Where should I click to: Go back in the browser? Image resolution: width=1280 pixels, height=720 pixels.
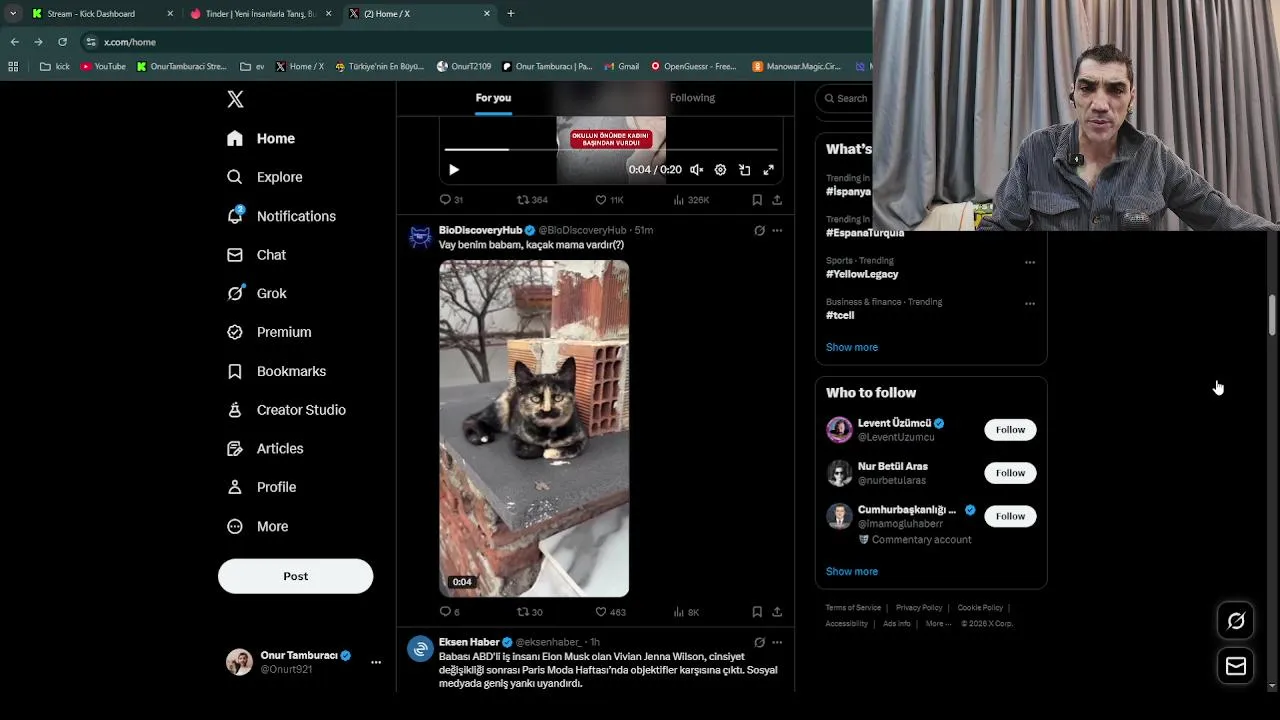click(x=14, y=42)
